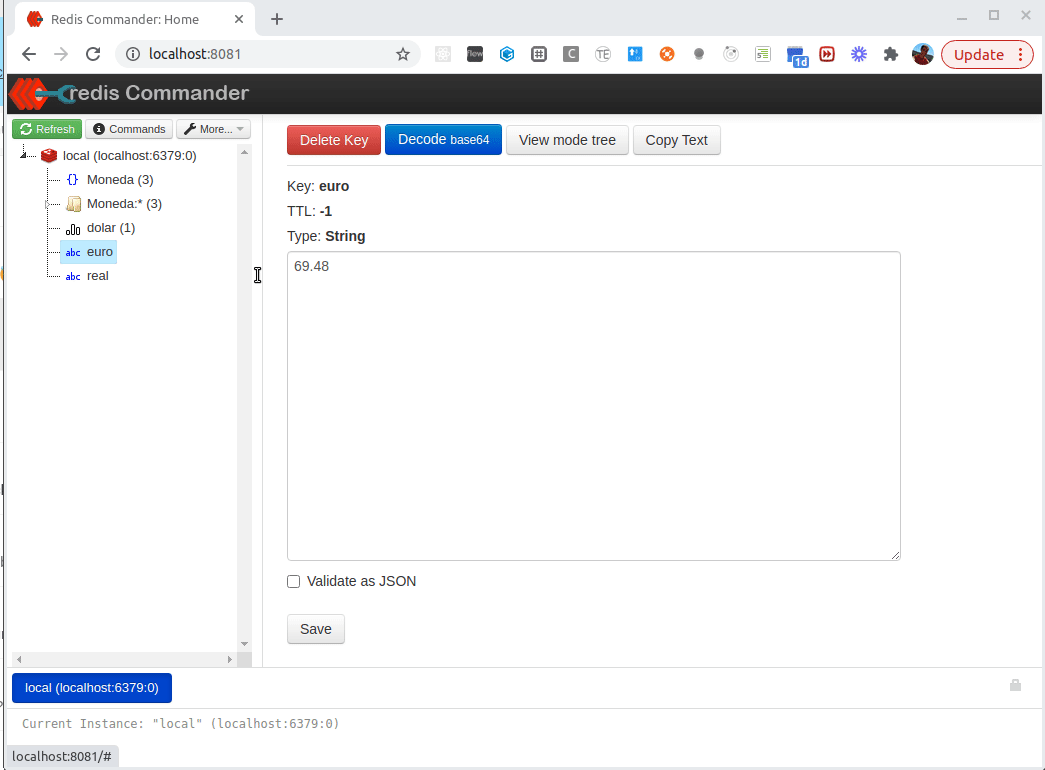Viewport: 1045px width, 770px height.
Task: Enable Validate as JSON checkbox
Action: click(293, 581)
